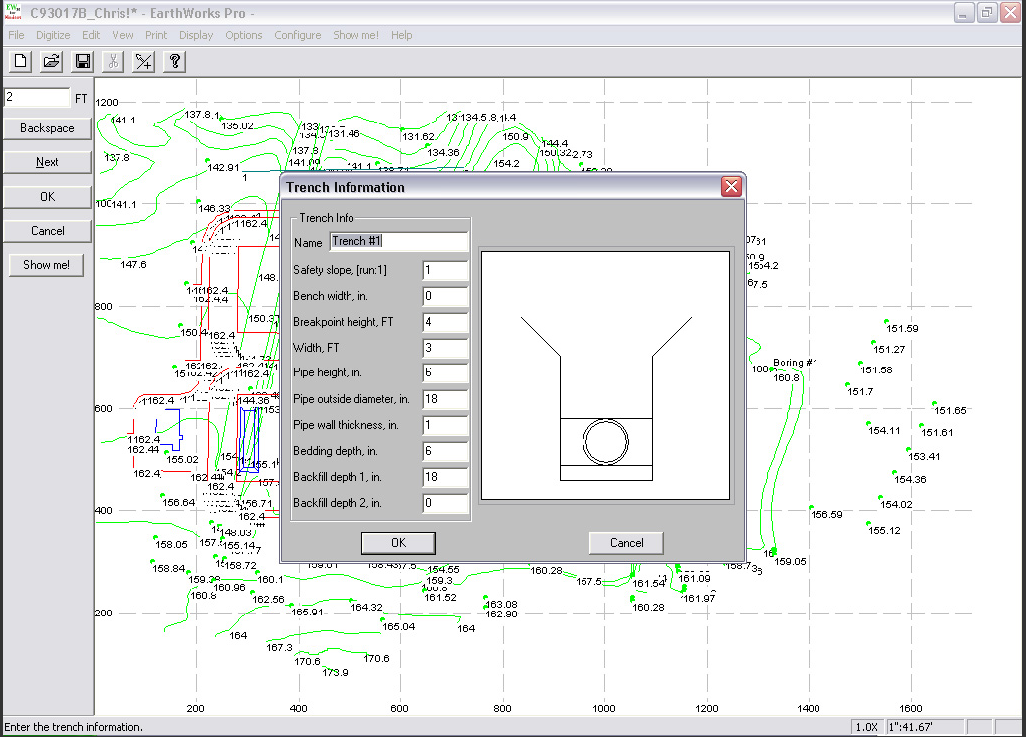
Task: Click the scissors Cut icon
Action: (113, 62)
